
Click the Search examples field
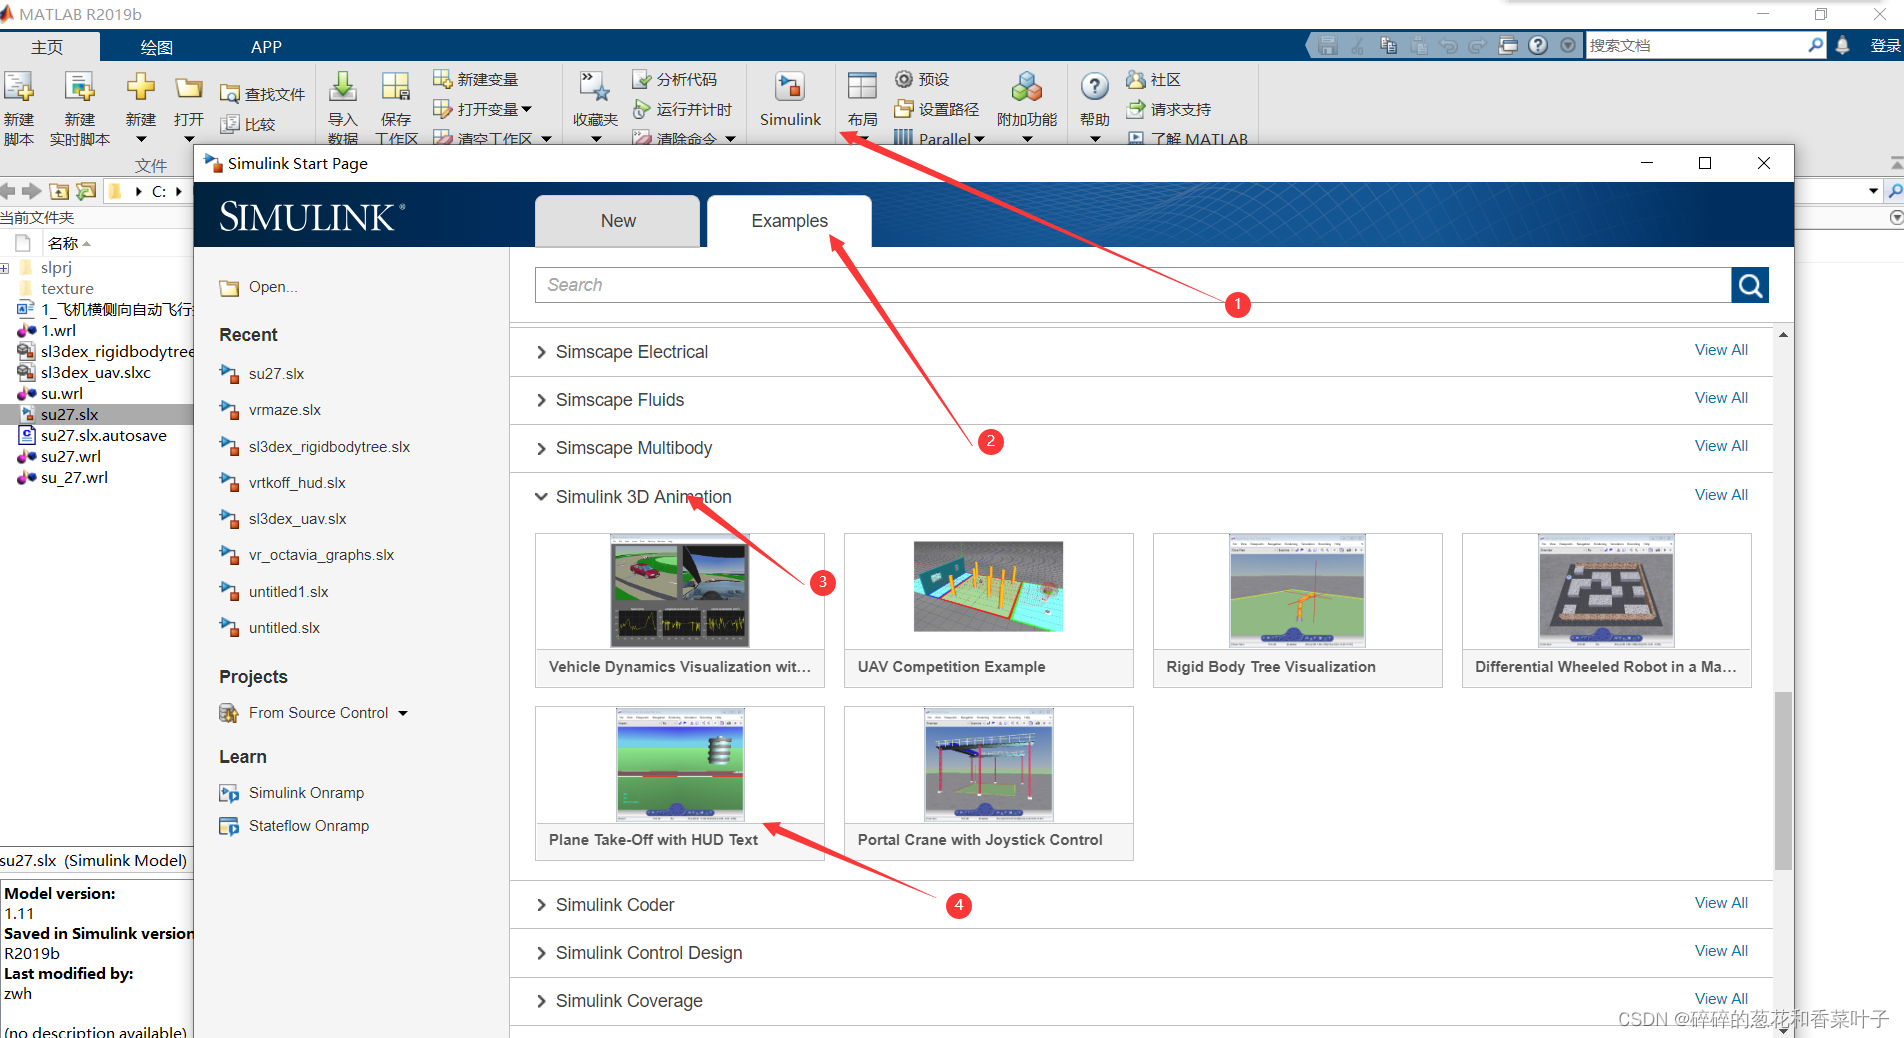1133,285
